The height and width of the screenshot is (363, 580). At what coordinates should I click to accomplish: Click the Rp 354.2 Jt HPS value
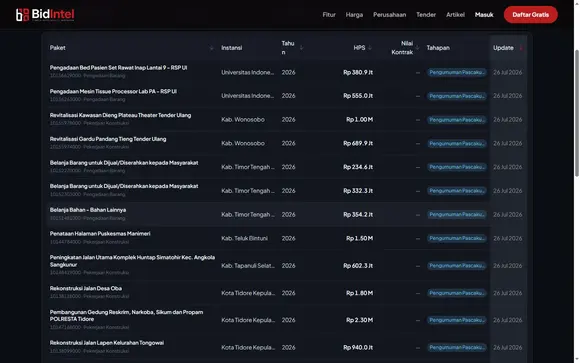coord(358,214)
